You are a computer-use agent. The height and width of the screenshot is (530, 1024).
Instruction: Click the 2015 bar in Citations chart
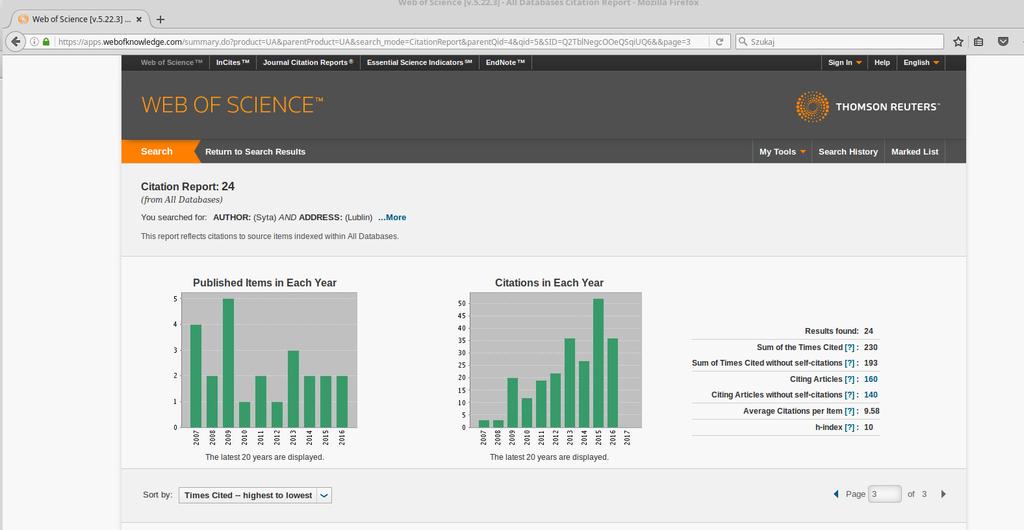[598, 363]
